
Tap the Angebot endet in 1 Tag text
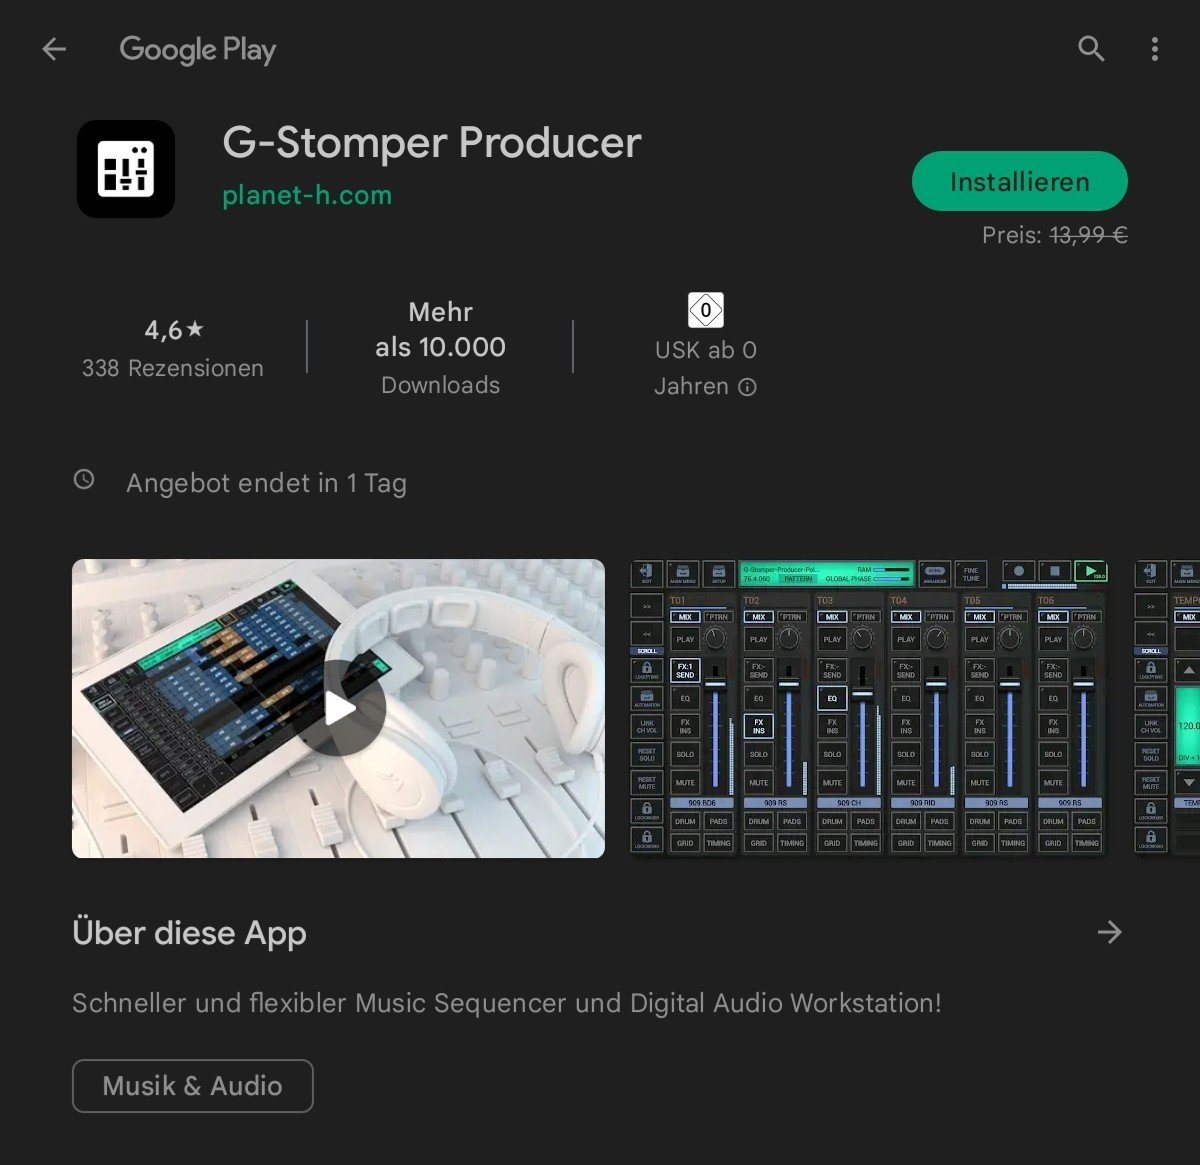266,483
